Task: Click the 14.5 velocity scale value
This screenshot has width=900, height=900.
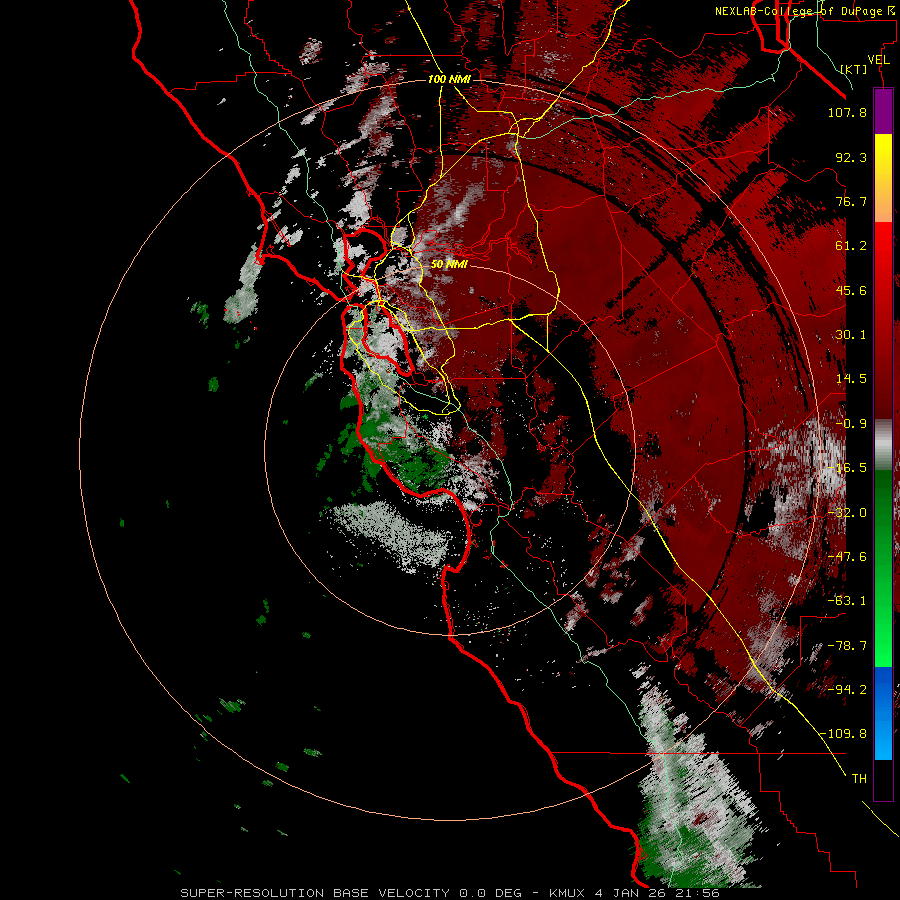Action: point(851,379)
